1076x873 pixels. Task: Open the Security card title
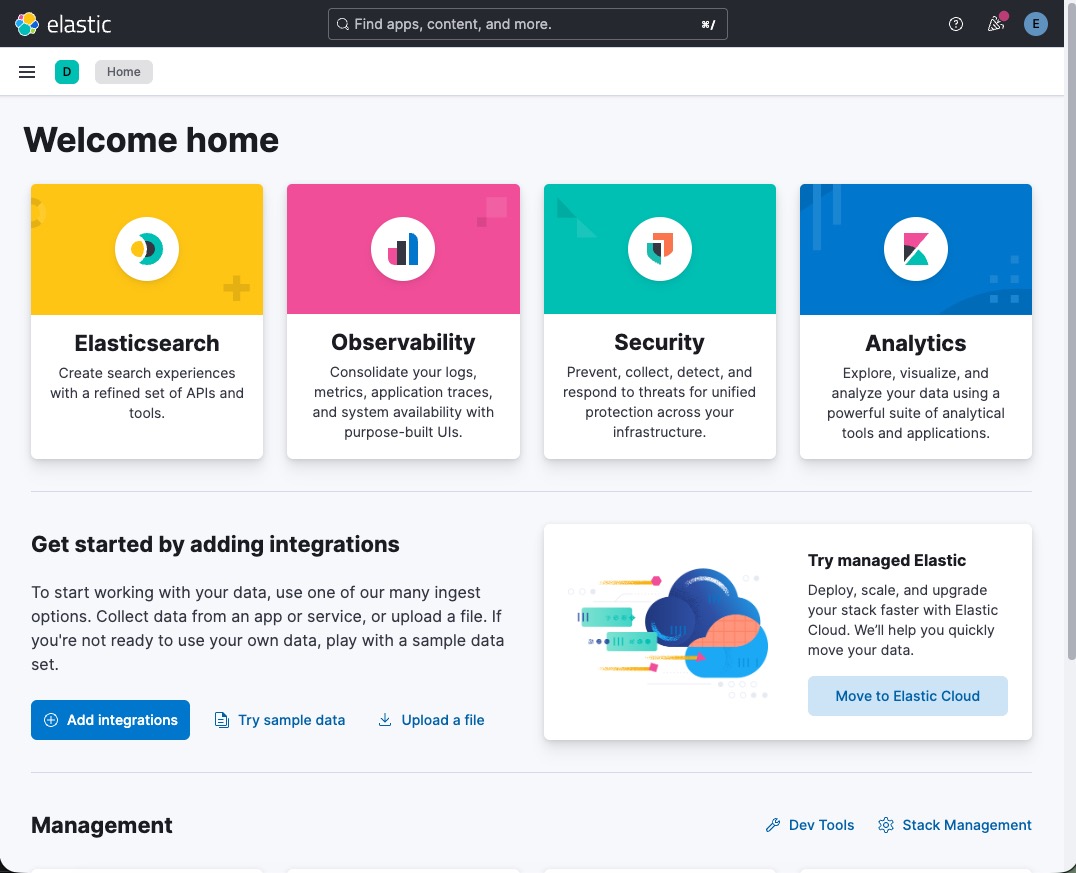point(659,342)
